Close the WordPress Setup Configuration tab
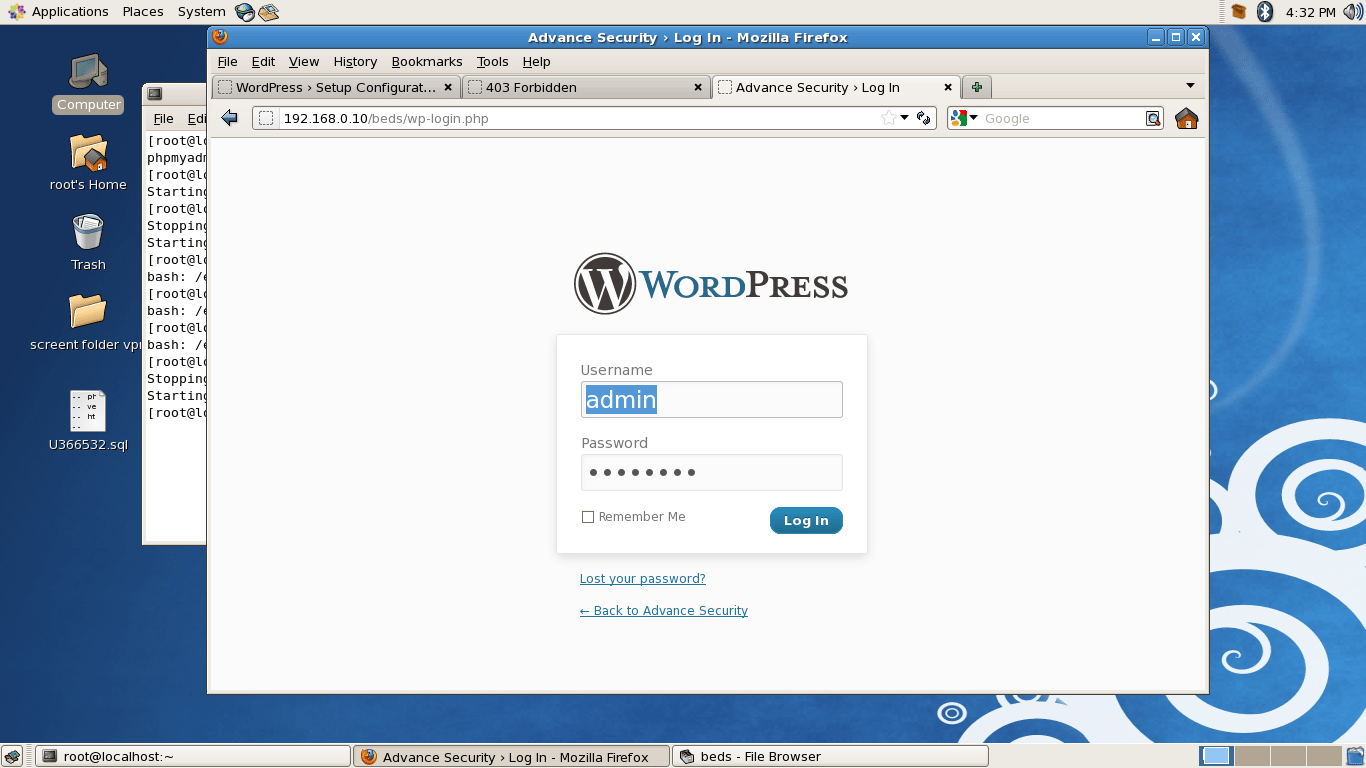The image size is (1366, 768). [x=448, y=87]
